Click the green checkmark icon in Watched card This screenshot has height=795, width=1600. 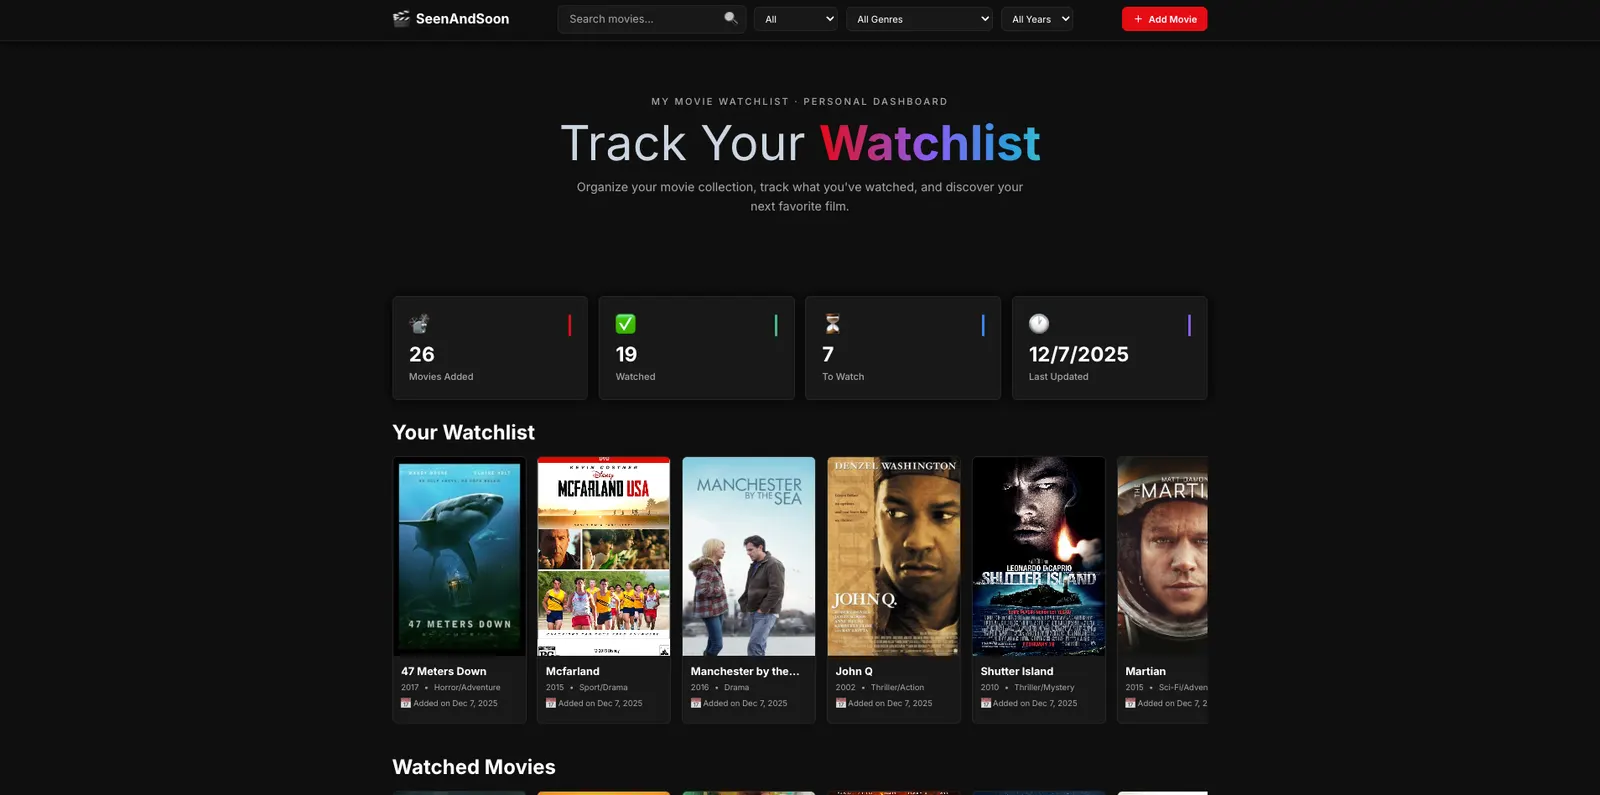click(x=626, y=324)
